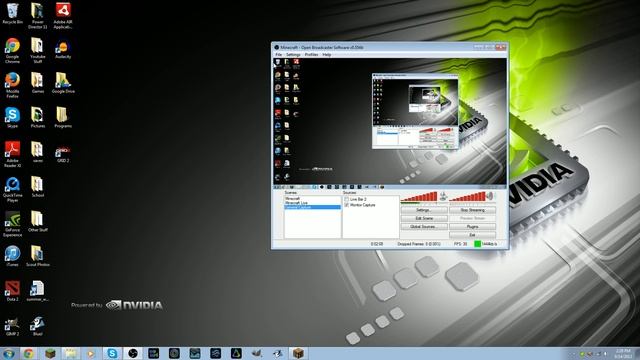Viewport: 640px width, 360px height.
Task: Click the green bitrate indicator in status bar
Action: (477, 244)
